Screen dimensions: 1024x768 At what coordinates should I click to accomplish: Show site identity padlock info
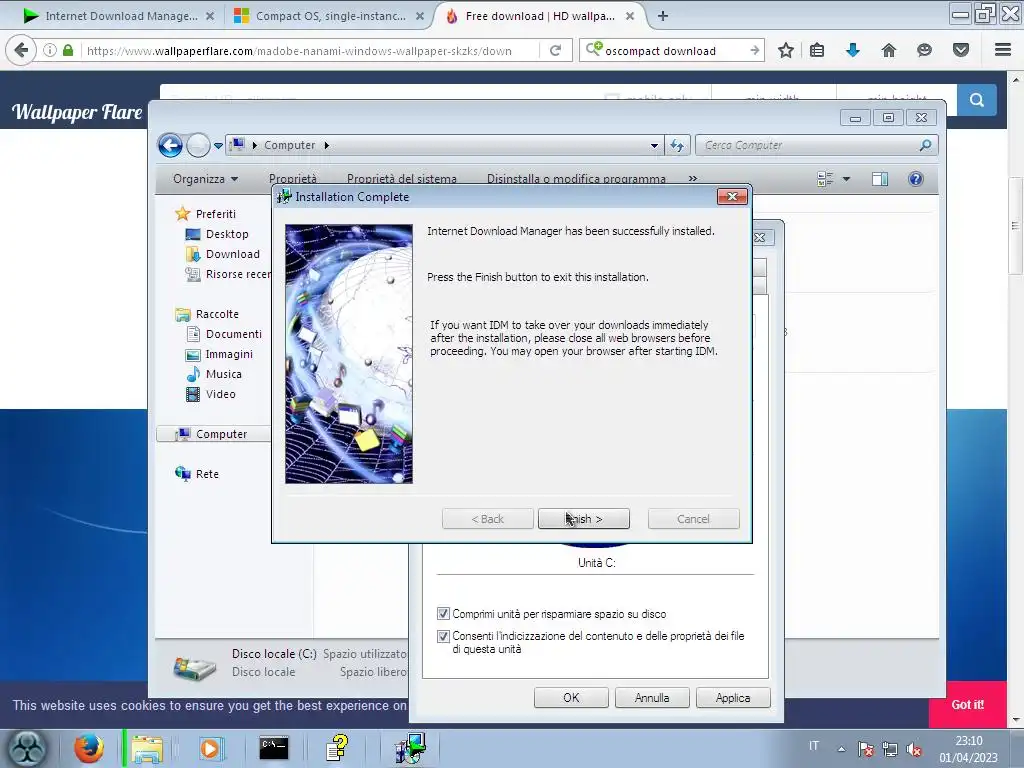68,50
